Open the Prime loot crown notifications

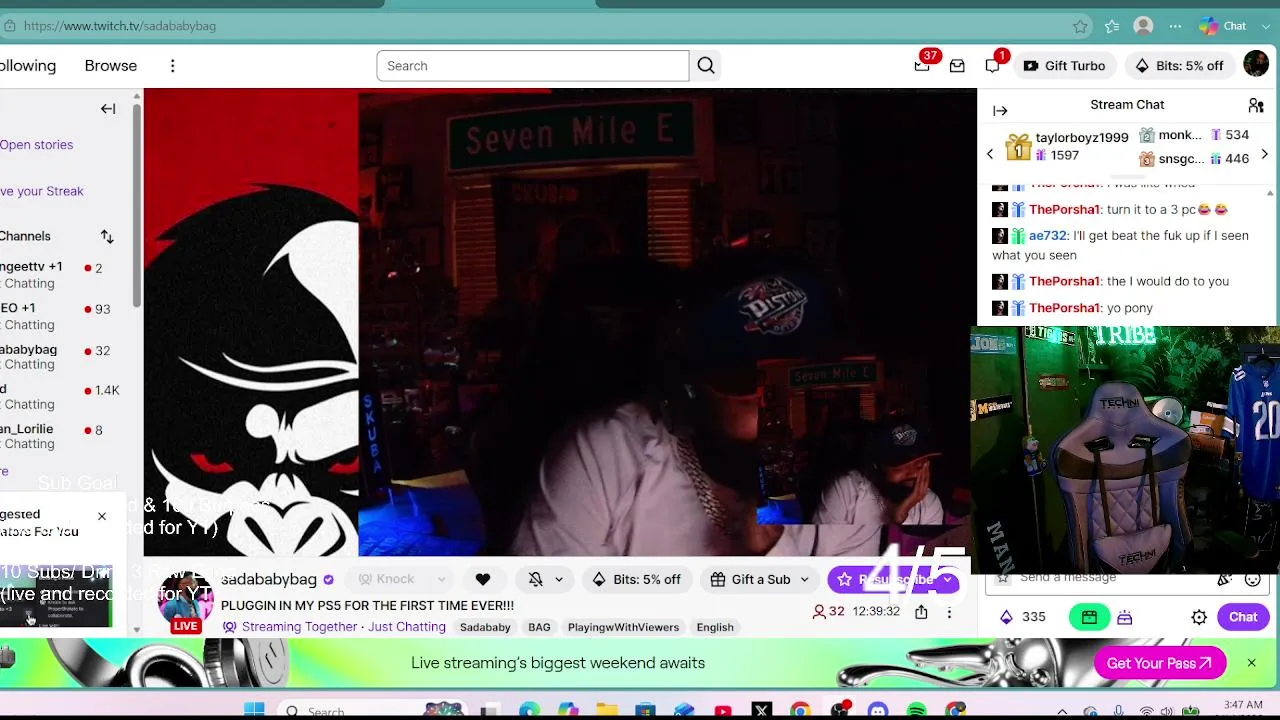coord(922,65)
